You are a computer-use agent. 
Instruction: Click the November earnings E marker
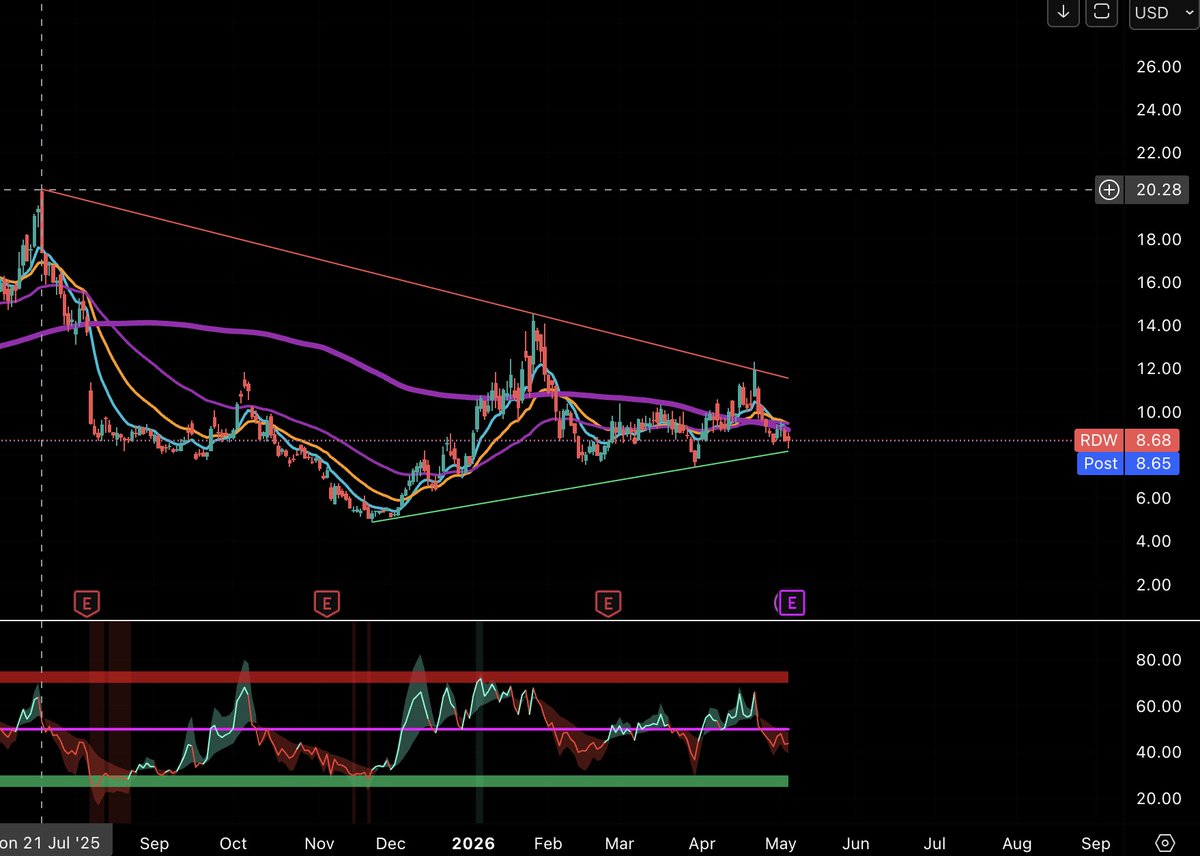325,603
